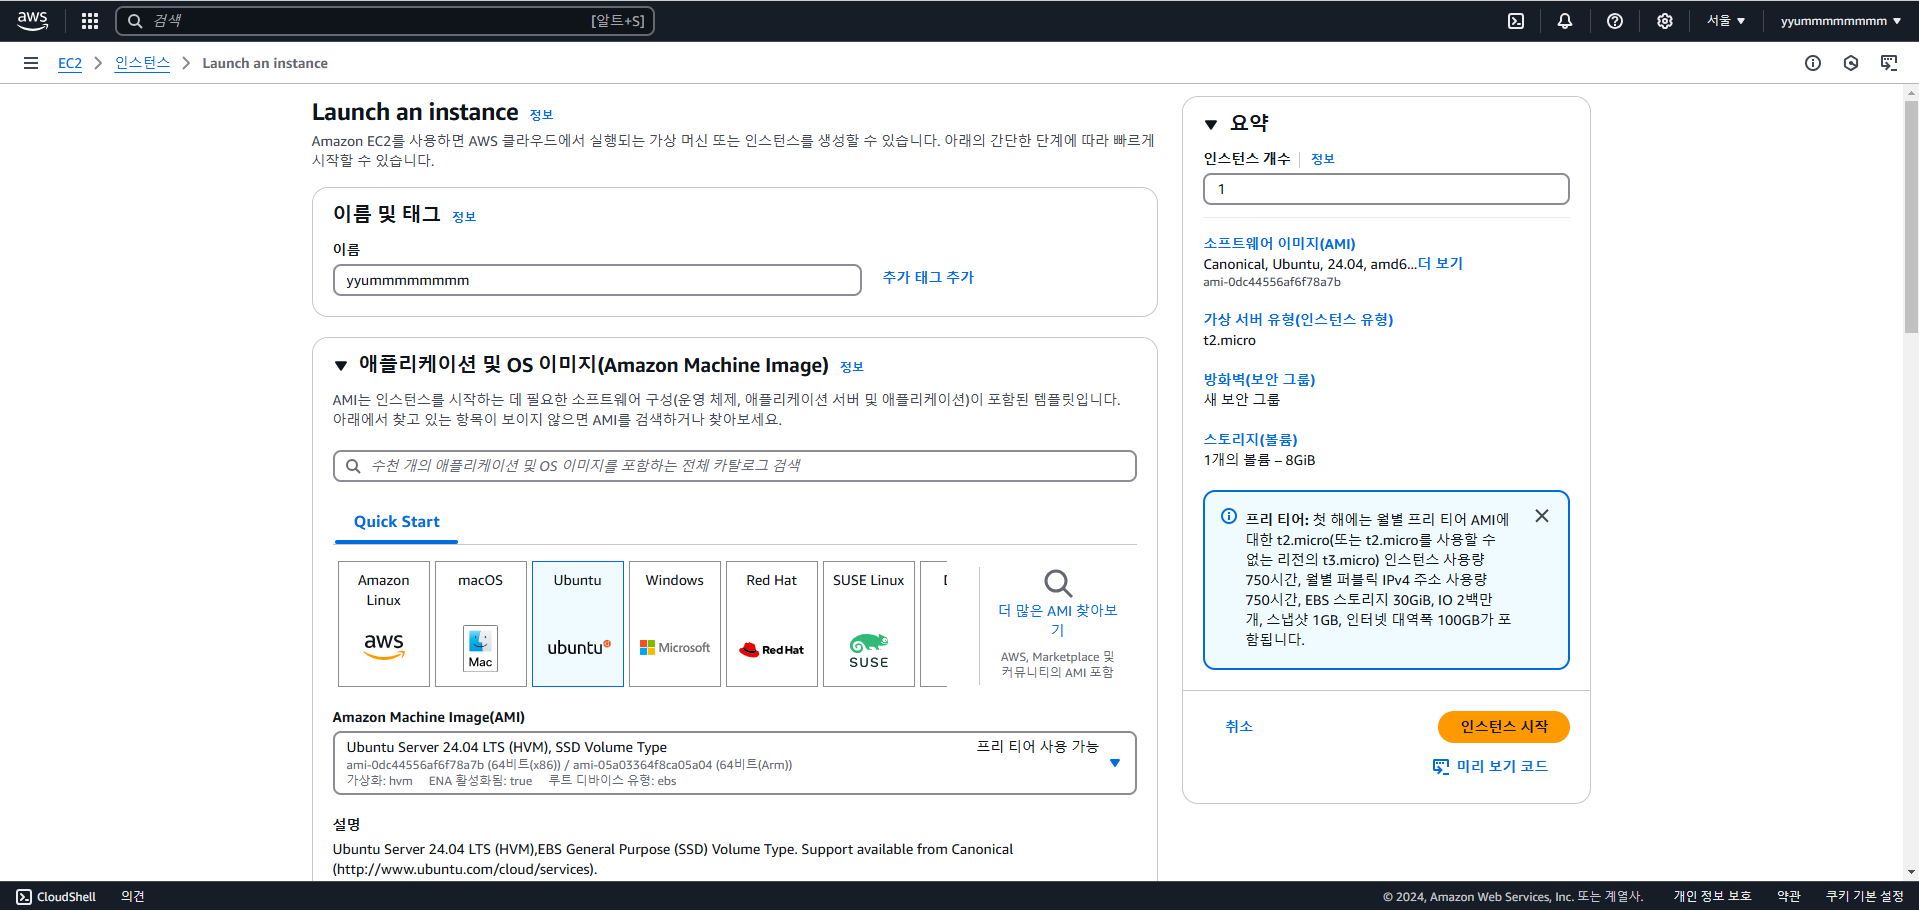Click the CloudShell icon in footer
Screen dimensions: 1919x910
[24, 897]
